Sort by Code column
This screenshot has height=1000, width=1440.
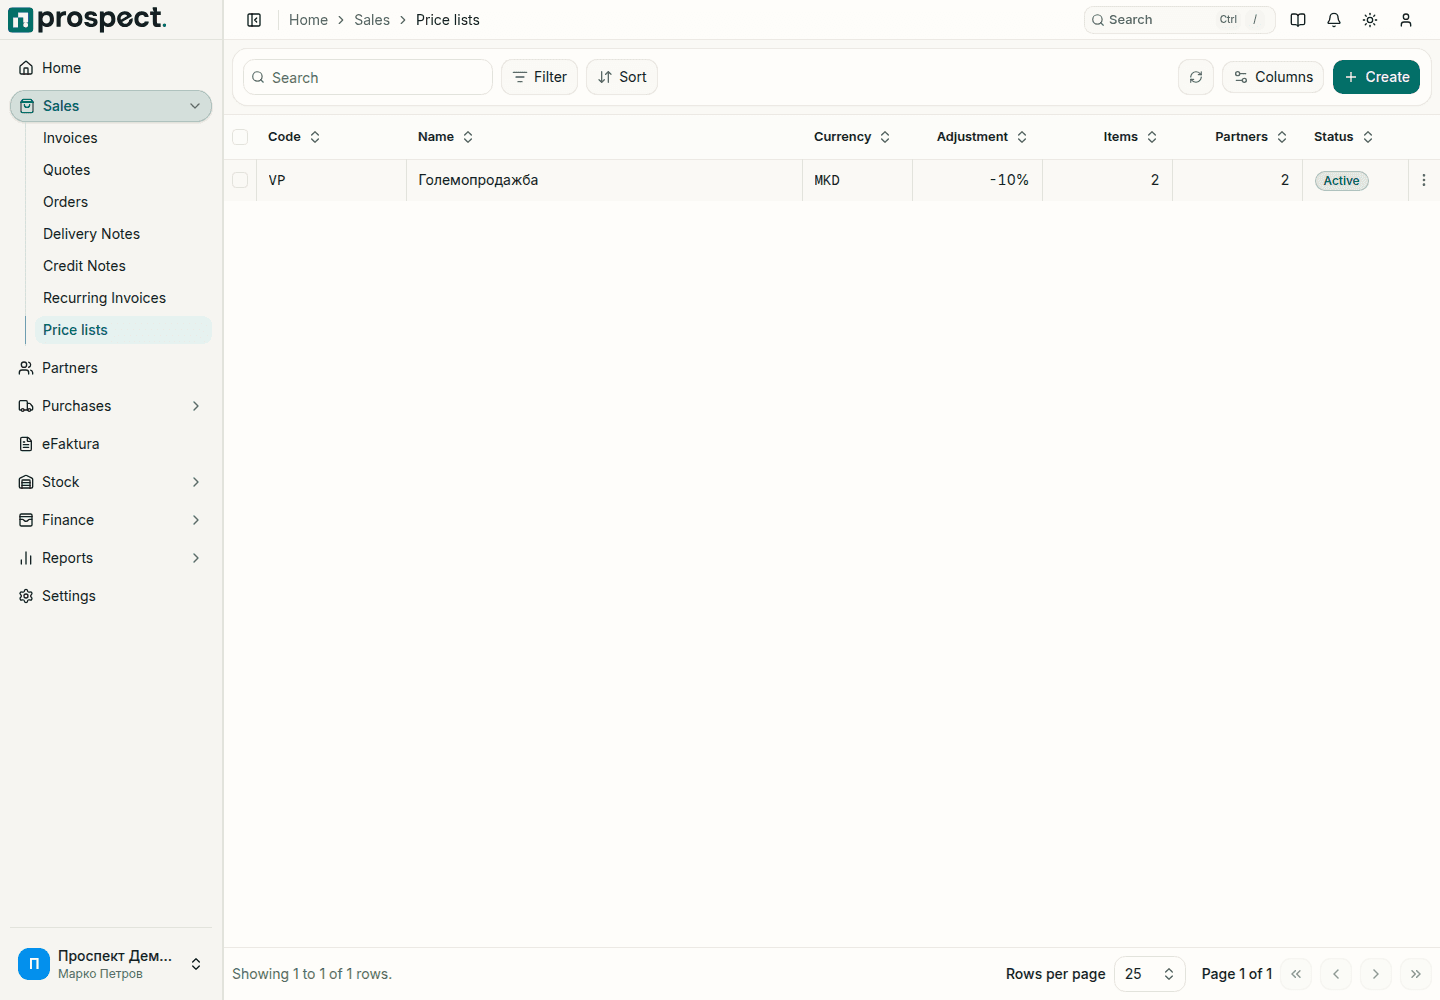pos(294,137)
